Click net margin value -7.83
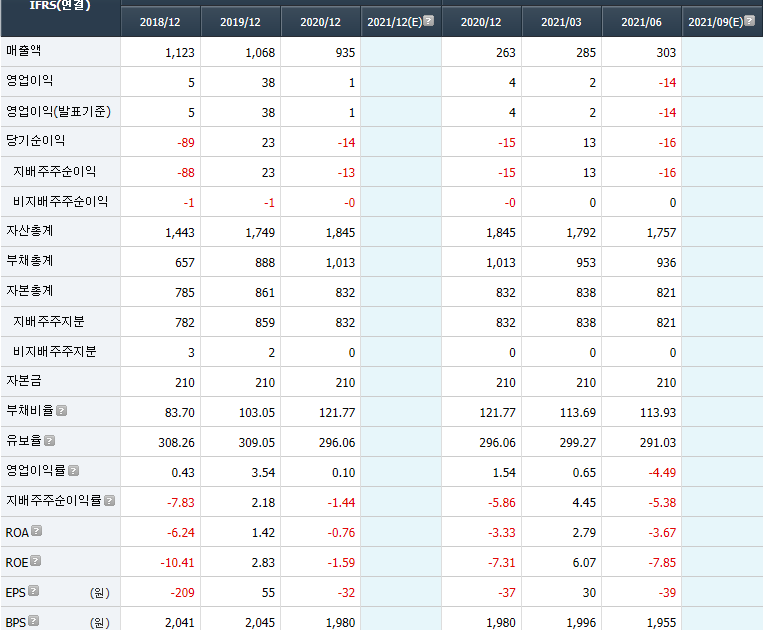The width and height of the screenshot is (763, 630). (x=181, y=503)
